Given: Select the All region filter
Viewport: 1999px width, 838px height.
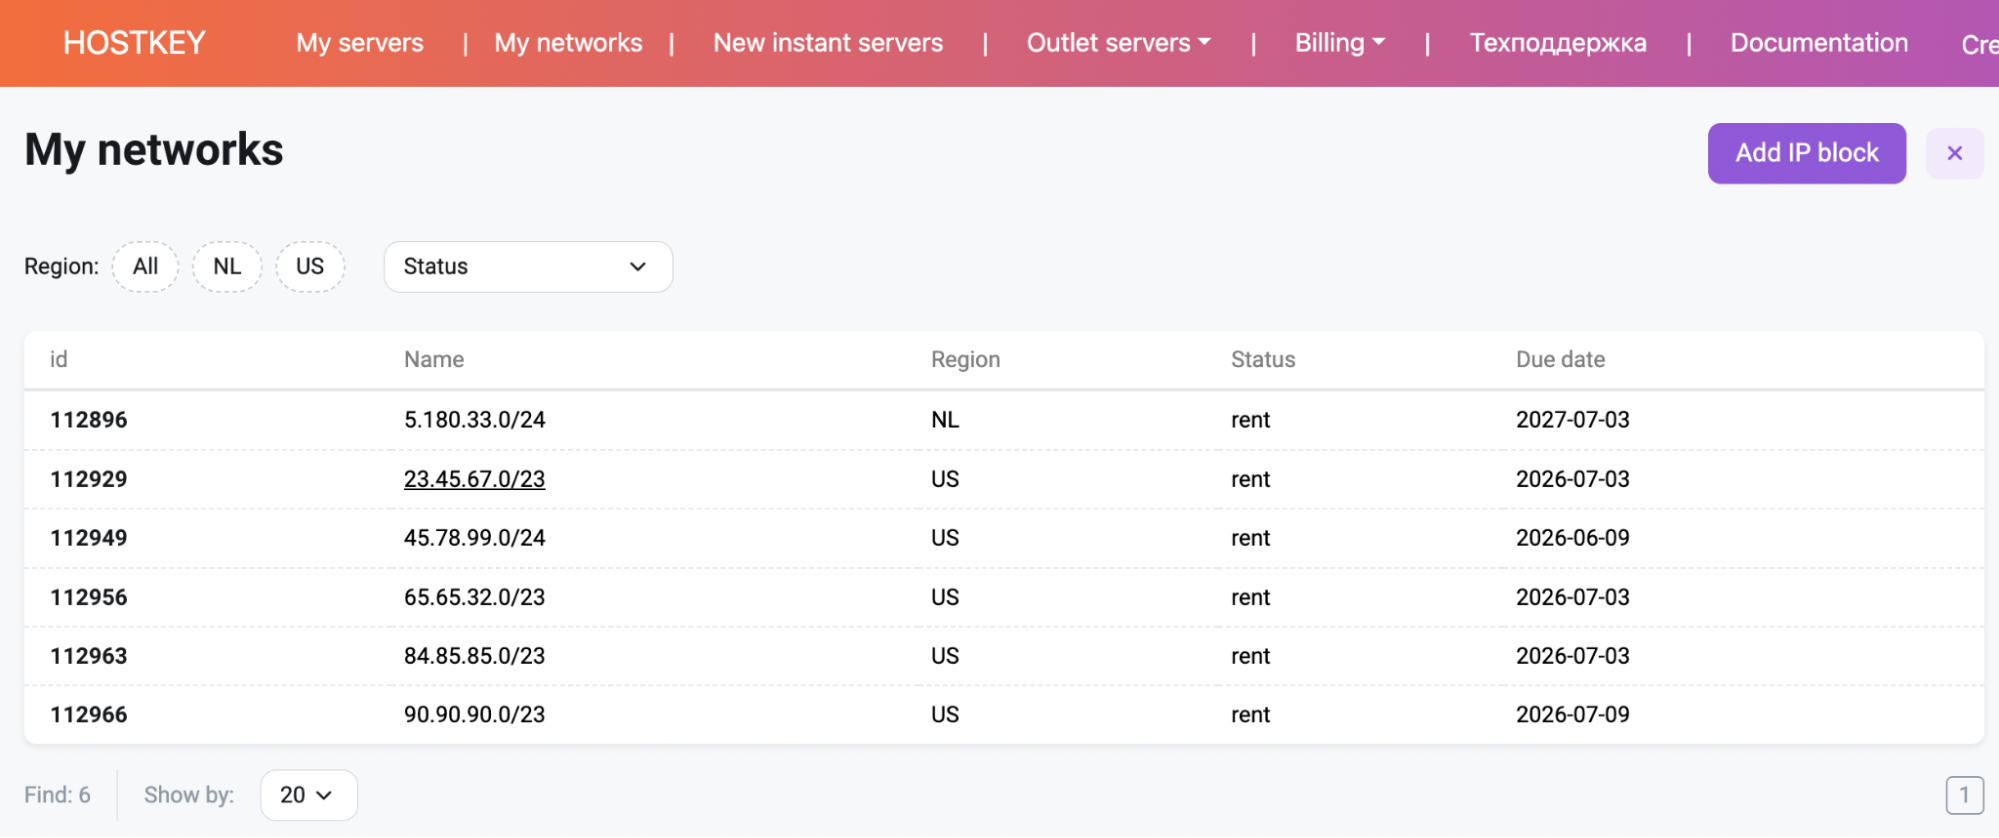Looking at the screenshot, I should click(x=145, y=267).
